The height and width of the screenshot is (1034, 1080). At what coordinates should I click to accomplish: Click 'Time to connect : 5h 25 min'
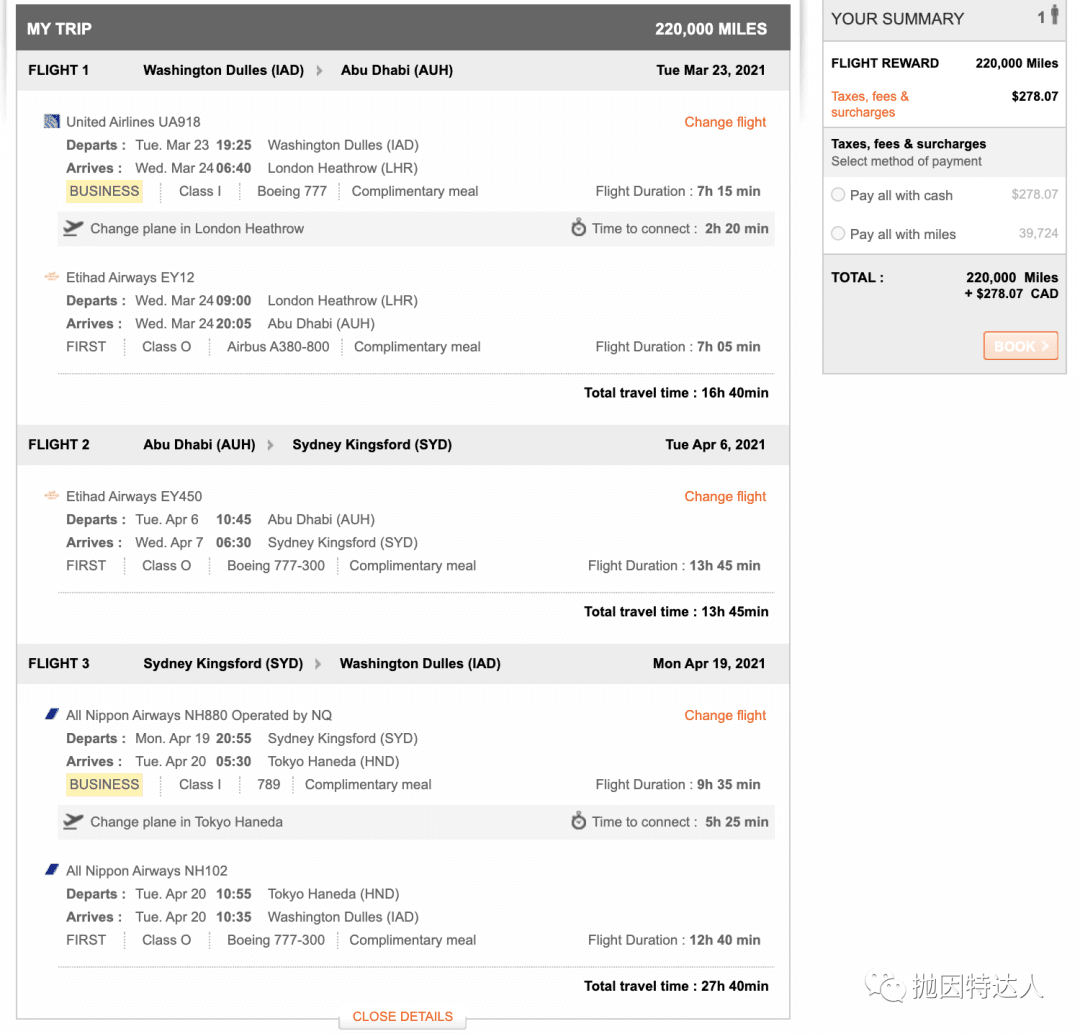[680, 822]
